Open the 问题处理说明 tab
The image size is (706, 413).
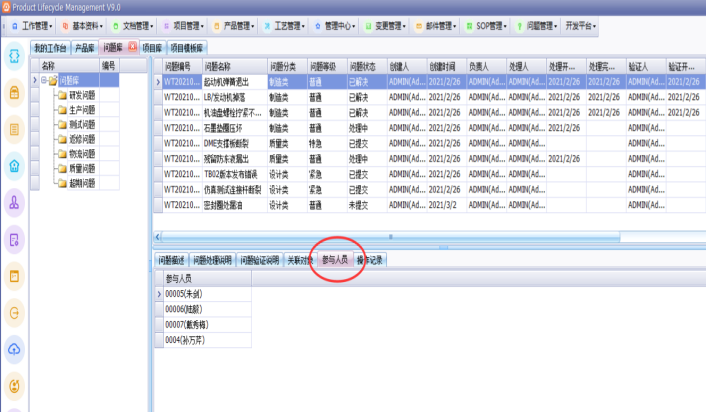[x=212, y=260]
